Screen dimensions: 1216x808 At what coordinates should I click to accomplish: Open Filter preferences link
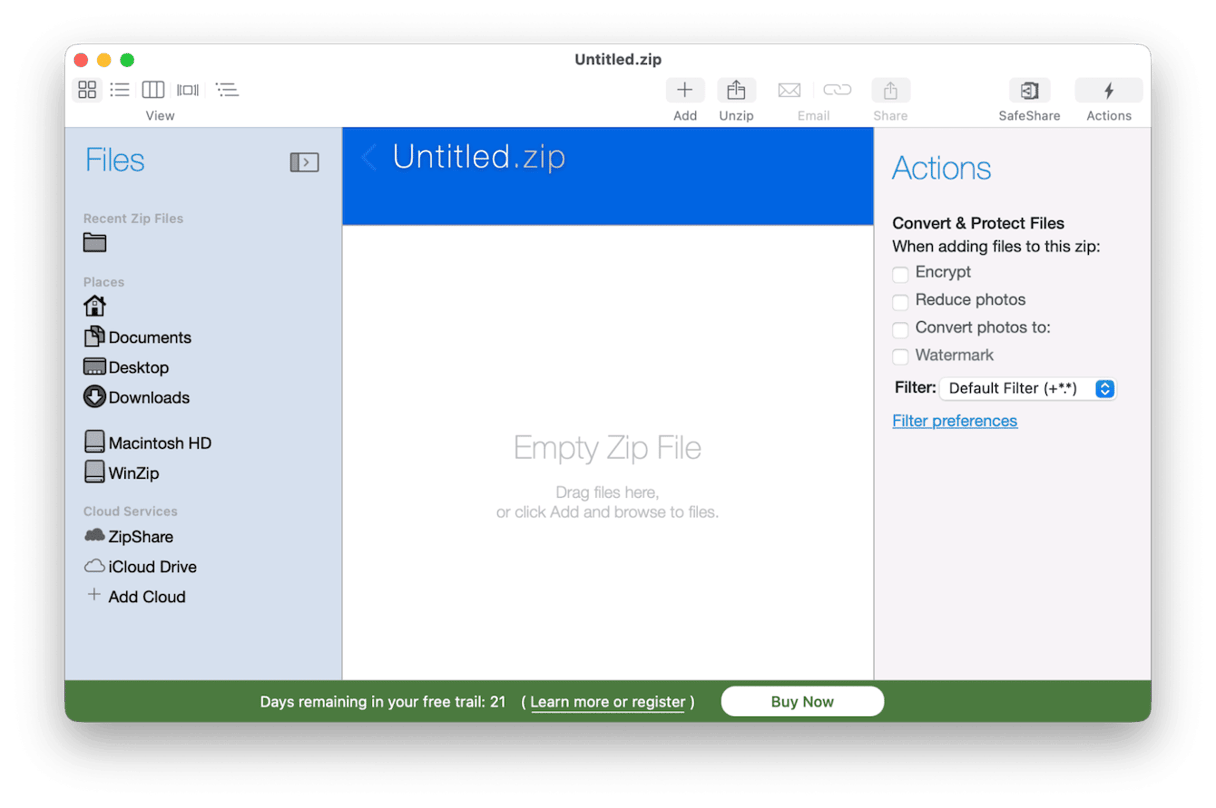[x=954, y=420]
